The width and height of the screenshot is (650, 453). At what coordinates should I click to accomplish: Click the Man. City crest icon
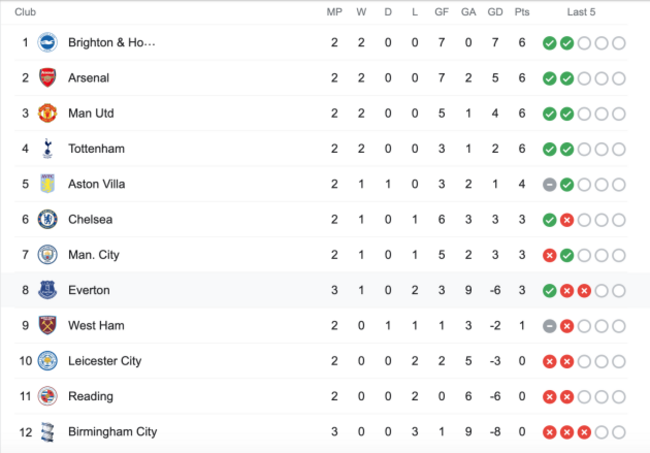[x=47, y=255]
